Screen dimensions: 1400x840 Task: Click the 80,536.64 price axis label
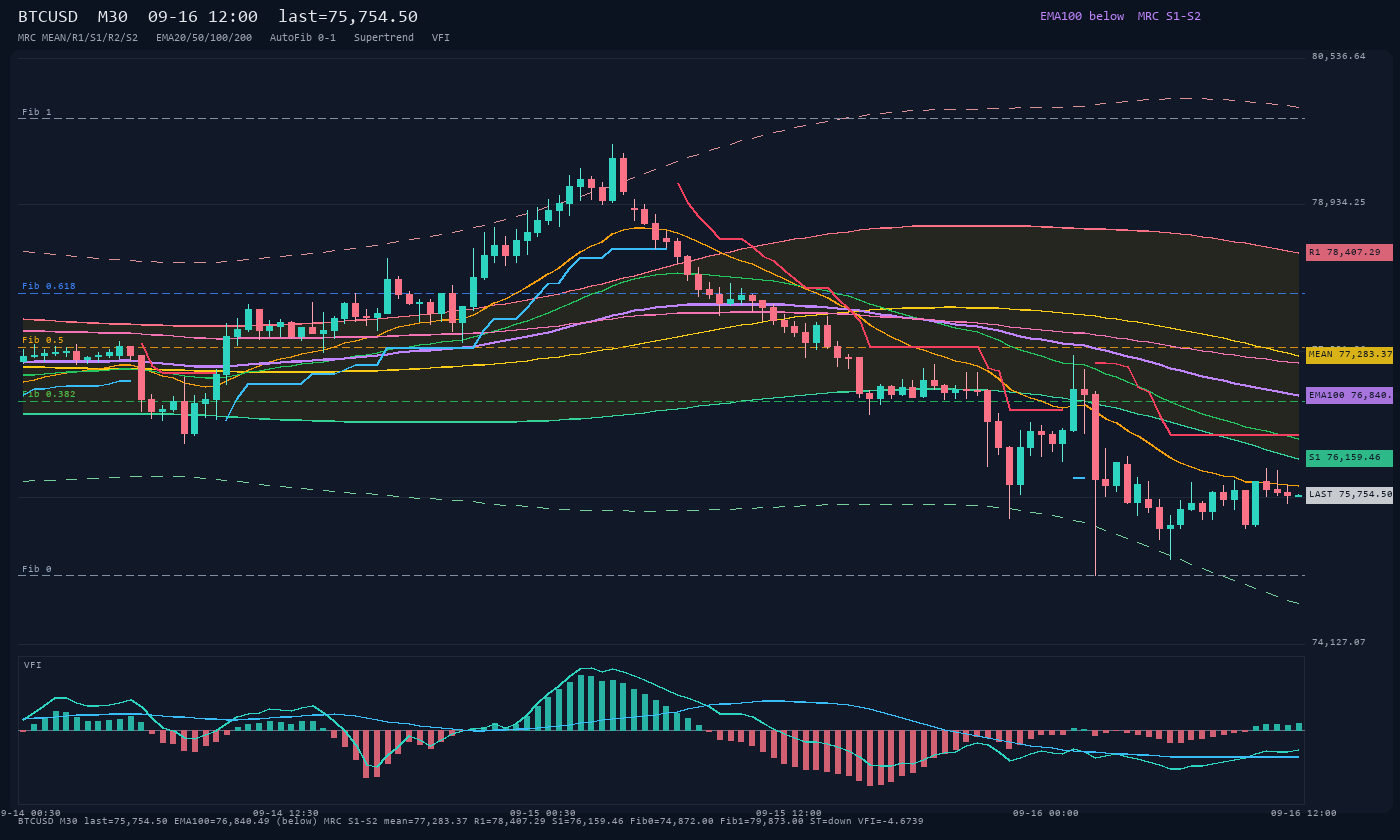click(x=1338, y=56)
